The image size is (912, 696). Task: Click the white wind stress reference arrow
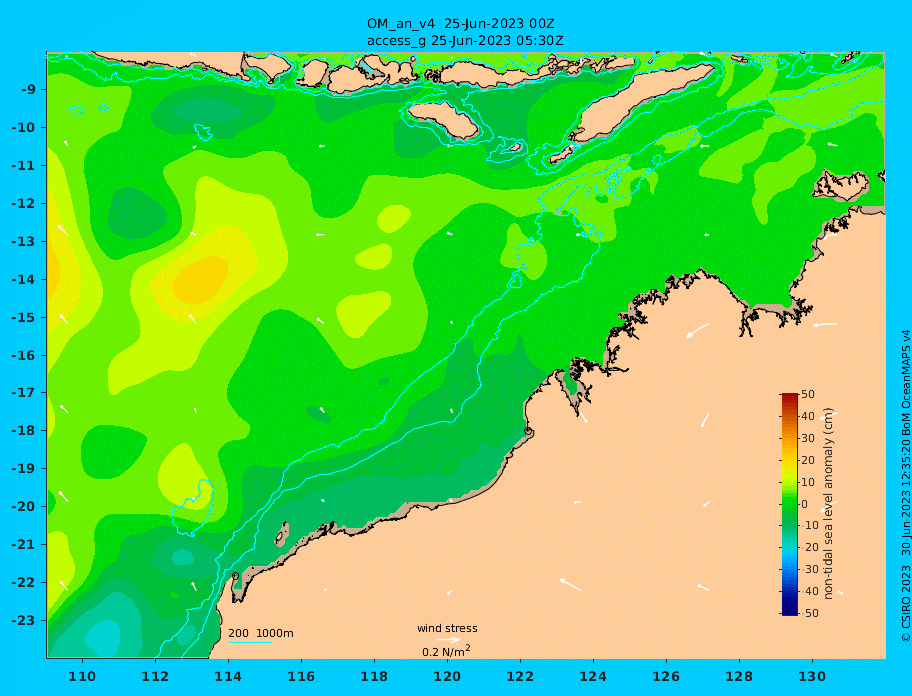tap(447, 640)
